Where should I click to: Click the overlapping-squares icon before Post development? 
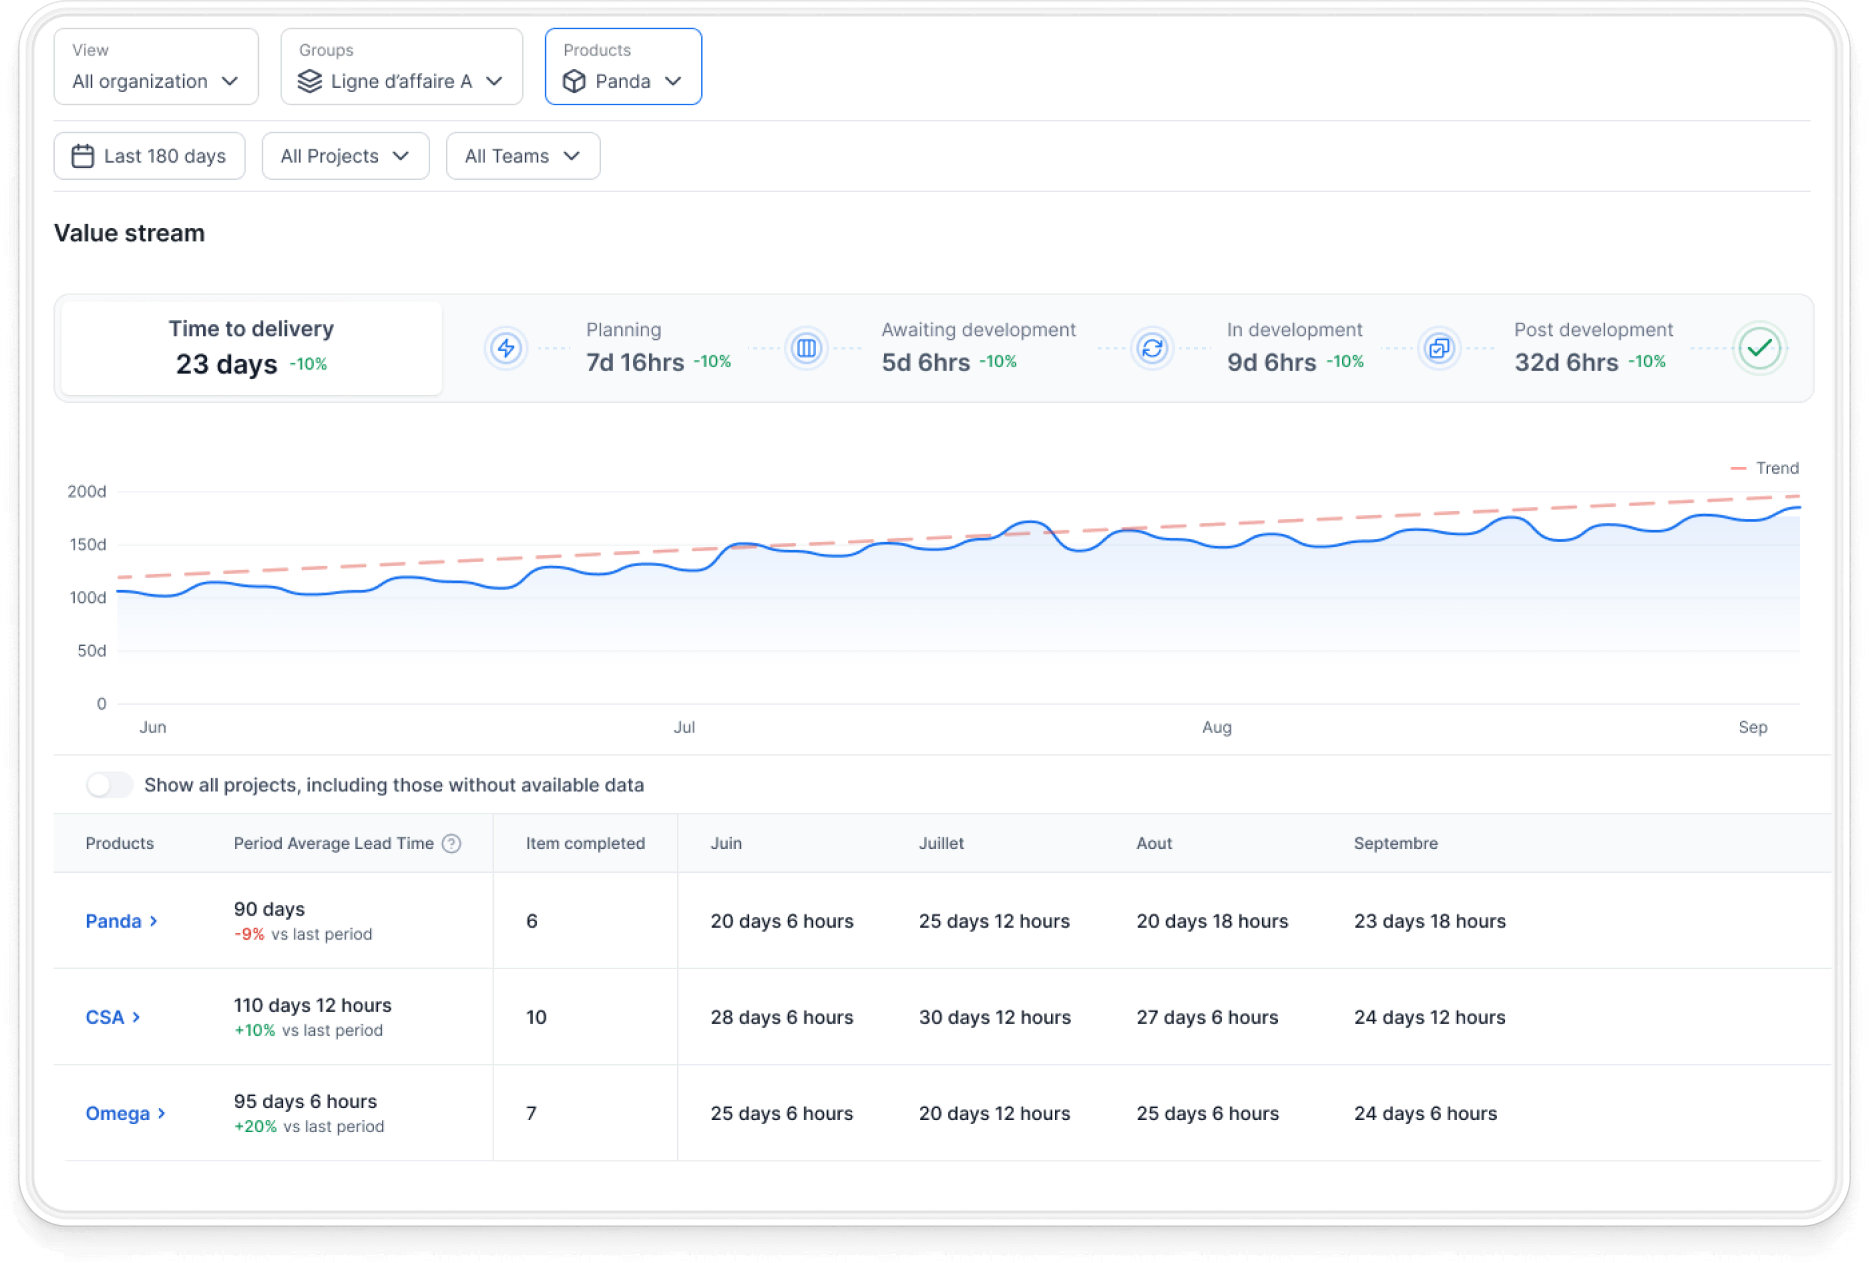1440,348
